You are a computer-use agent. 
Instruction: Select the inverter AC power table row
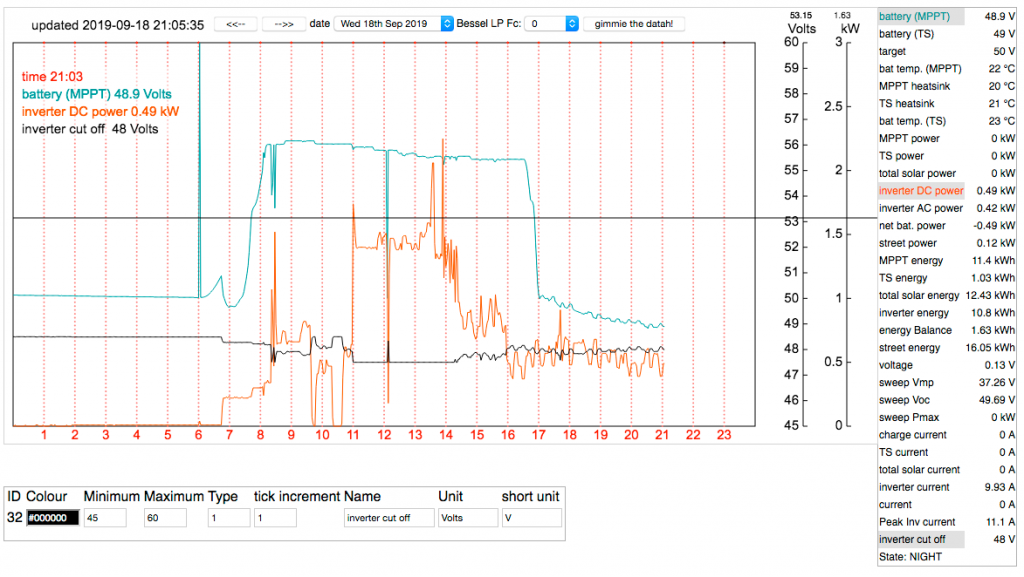point(948,208)
